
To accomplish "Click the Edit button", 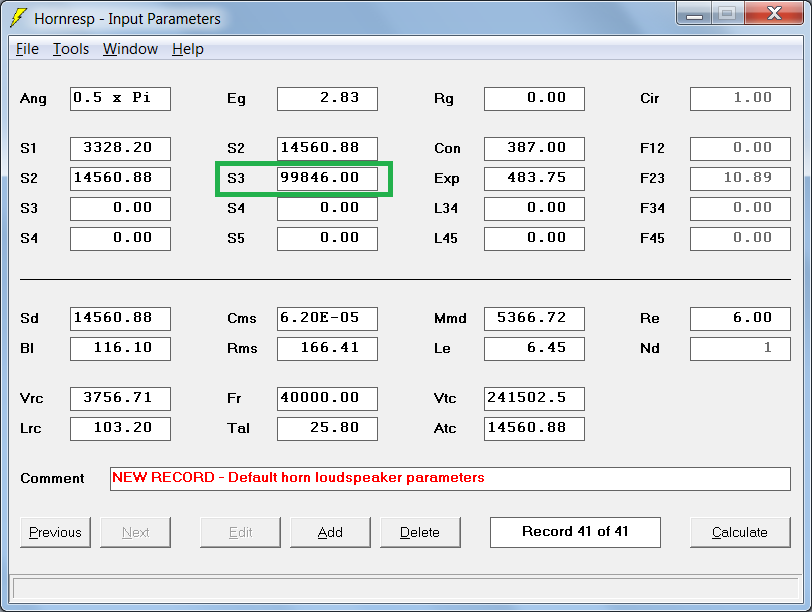I will coord(240,532).
